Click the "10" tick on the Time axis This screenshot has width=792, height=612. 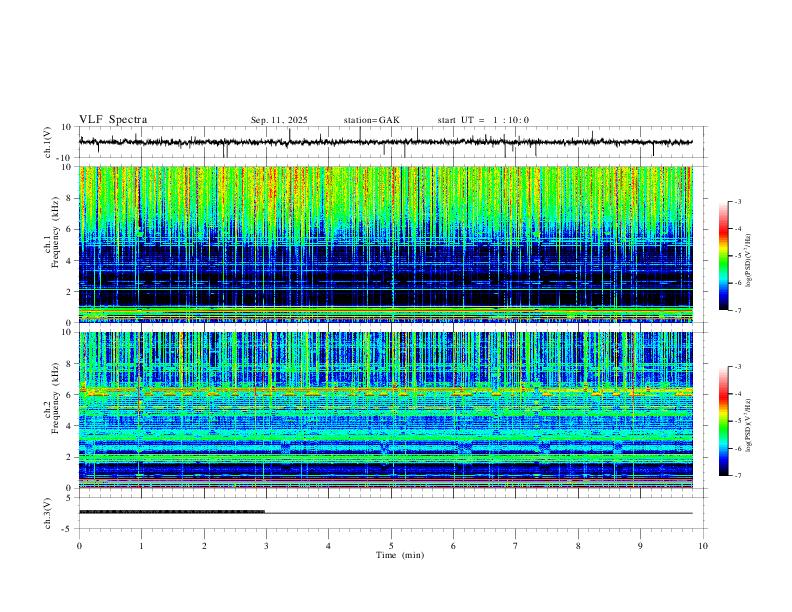pyautogui.click(x=703, y=546)
